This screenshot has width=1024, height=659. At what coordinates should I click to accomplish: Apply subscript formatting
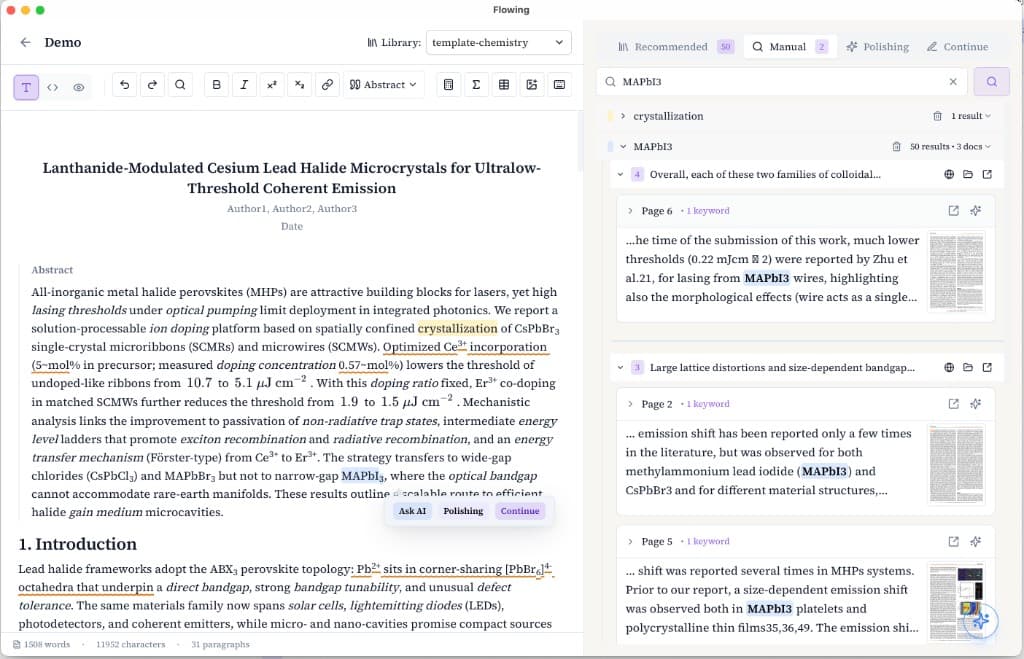tap(299, 84)
